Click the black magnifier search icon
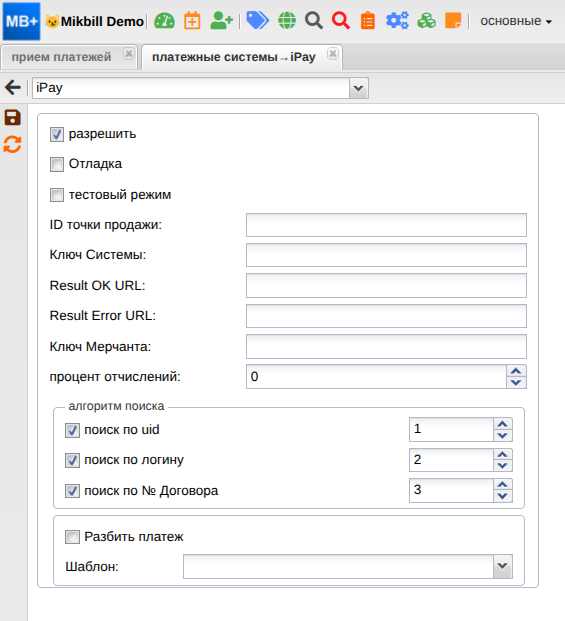The width and height of the screenshot is (565, 621). point(314,21)
